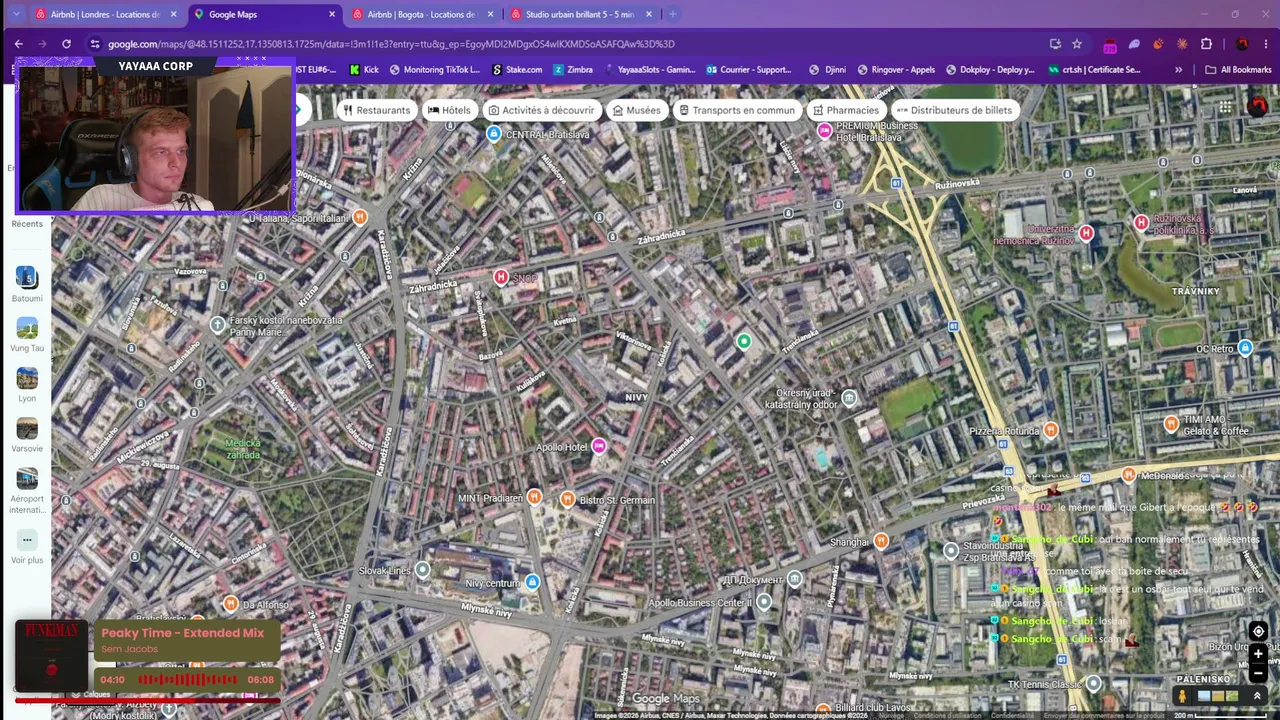Open recent place Varsovie

pos(27,434)
